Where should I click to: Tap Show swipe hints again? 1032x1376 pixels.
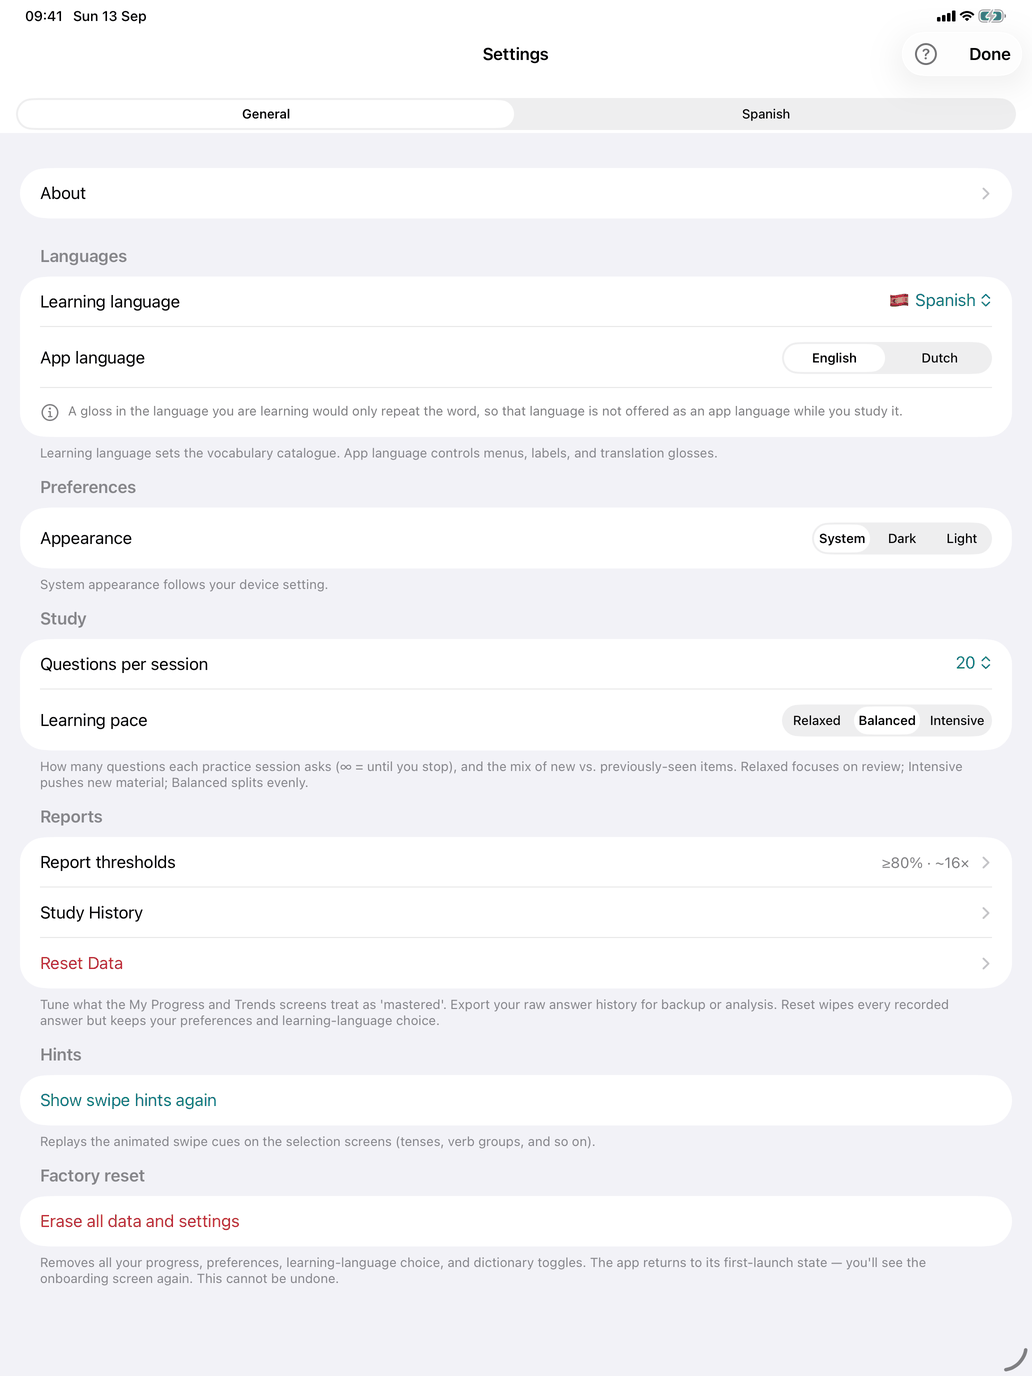pos(128,1100)
